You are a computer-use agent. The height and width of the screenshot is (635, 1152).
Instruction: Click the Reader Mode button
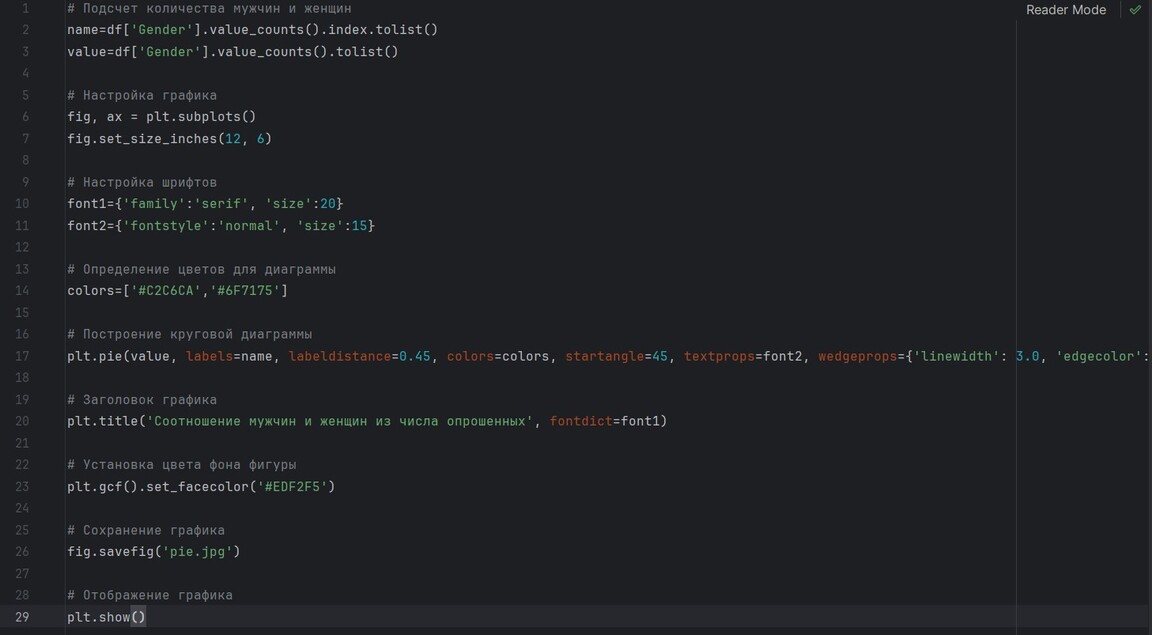pyautogui.click(x=1065, y=10)
